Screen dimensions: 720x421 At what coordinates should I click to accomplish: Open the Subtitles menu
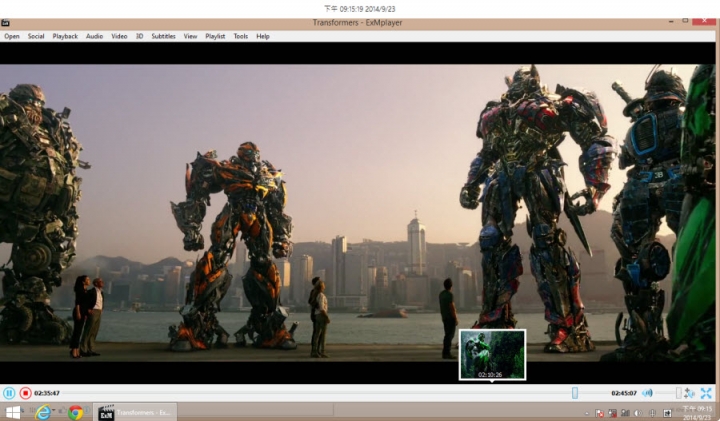point(163,36)
